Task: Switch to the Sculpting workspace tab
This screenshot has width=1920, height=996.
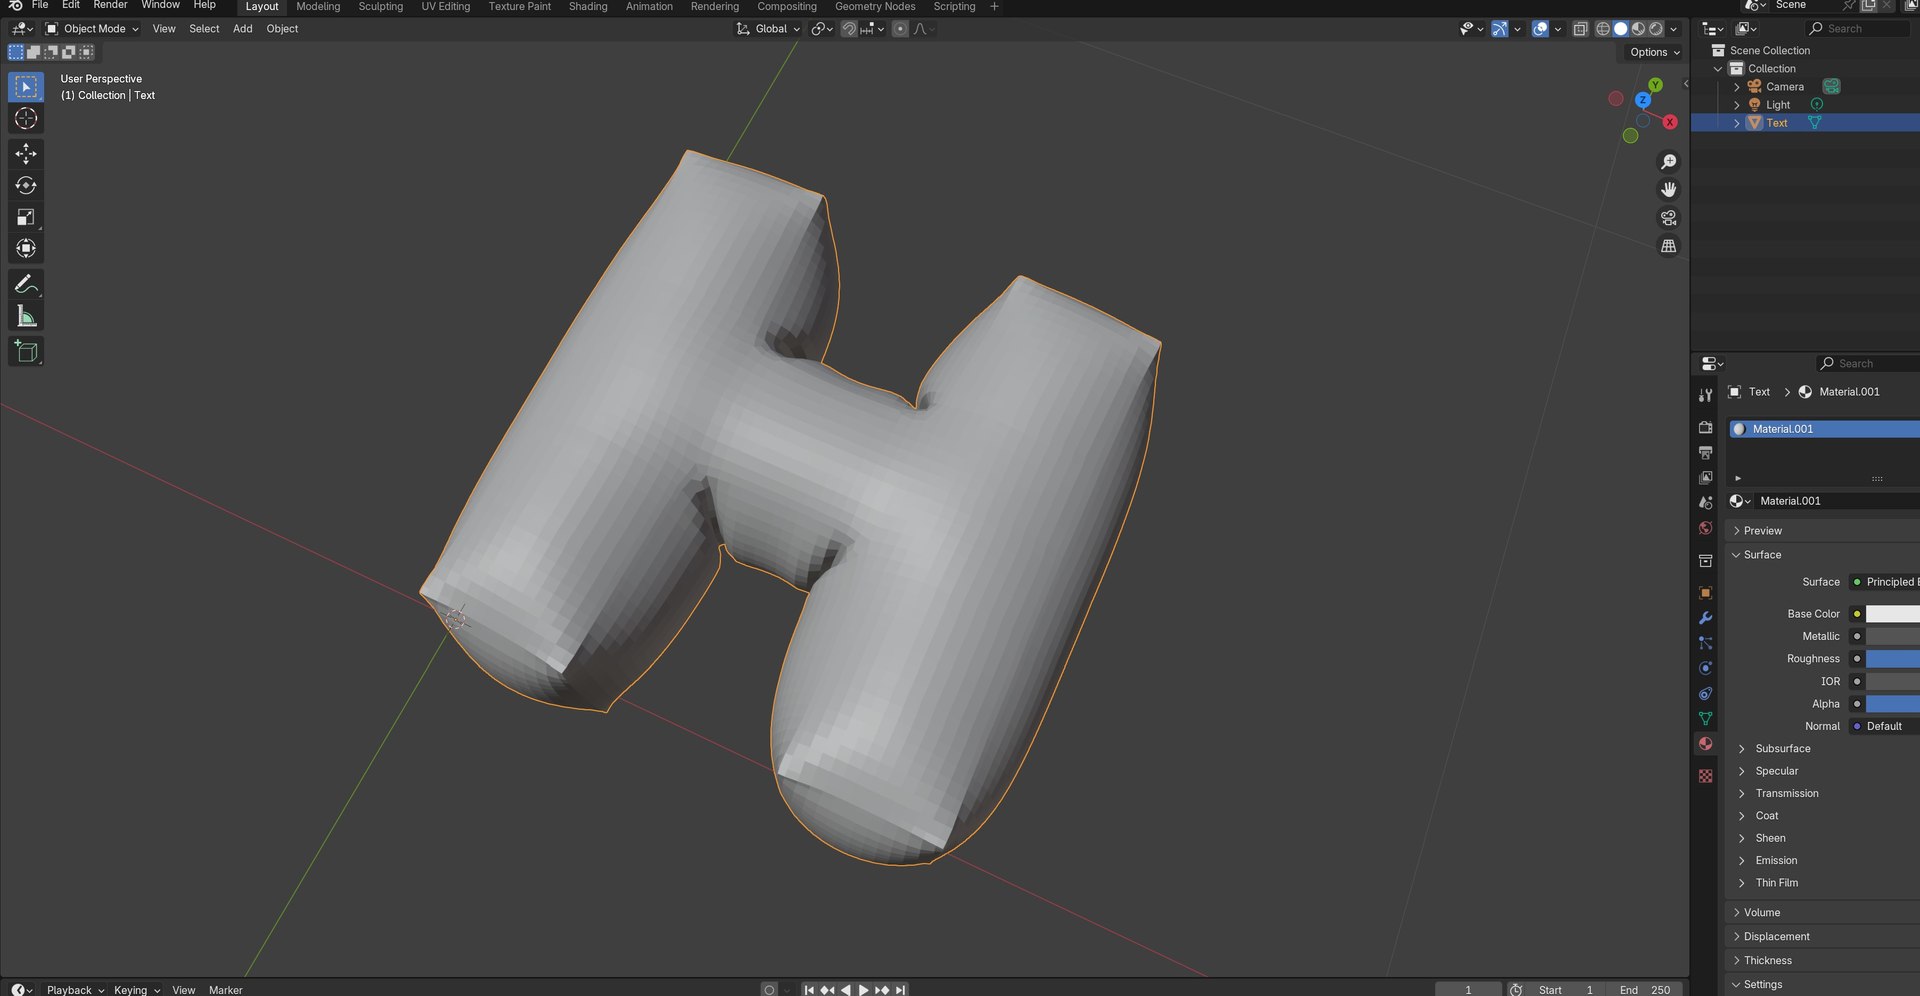Action: 380,7
